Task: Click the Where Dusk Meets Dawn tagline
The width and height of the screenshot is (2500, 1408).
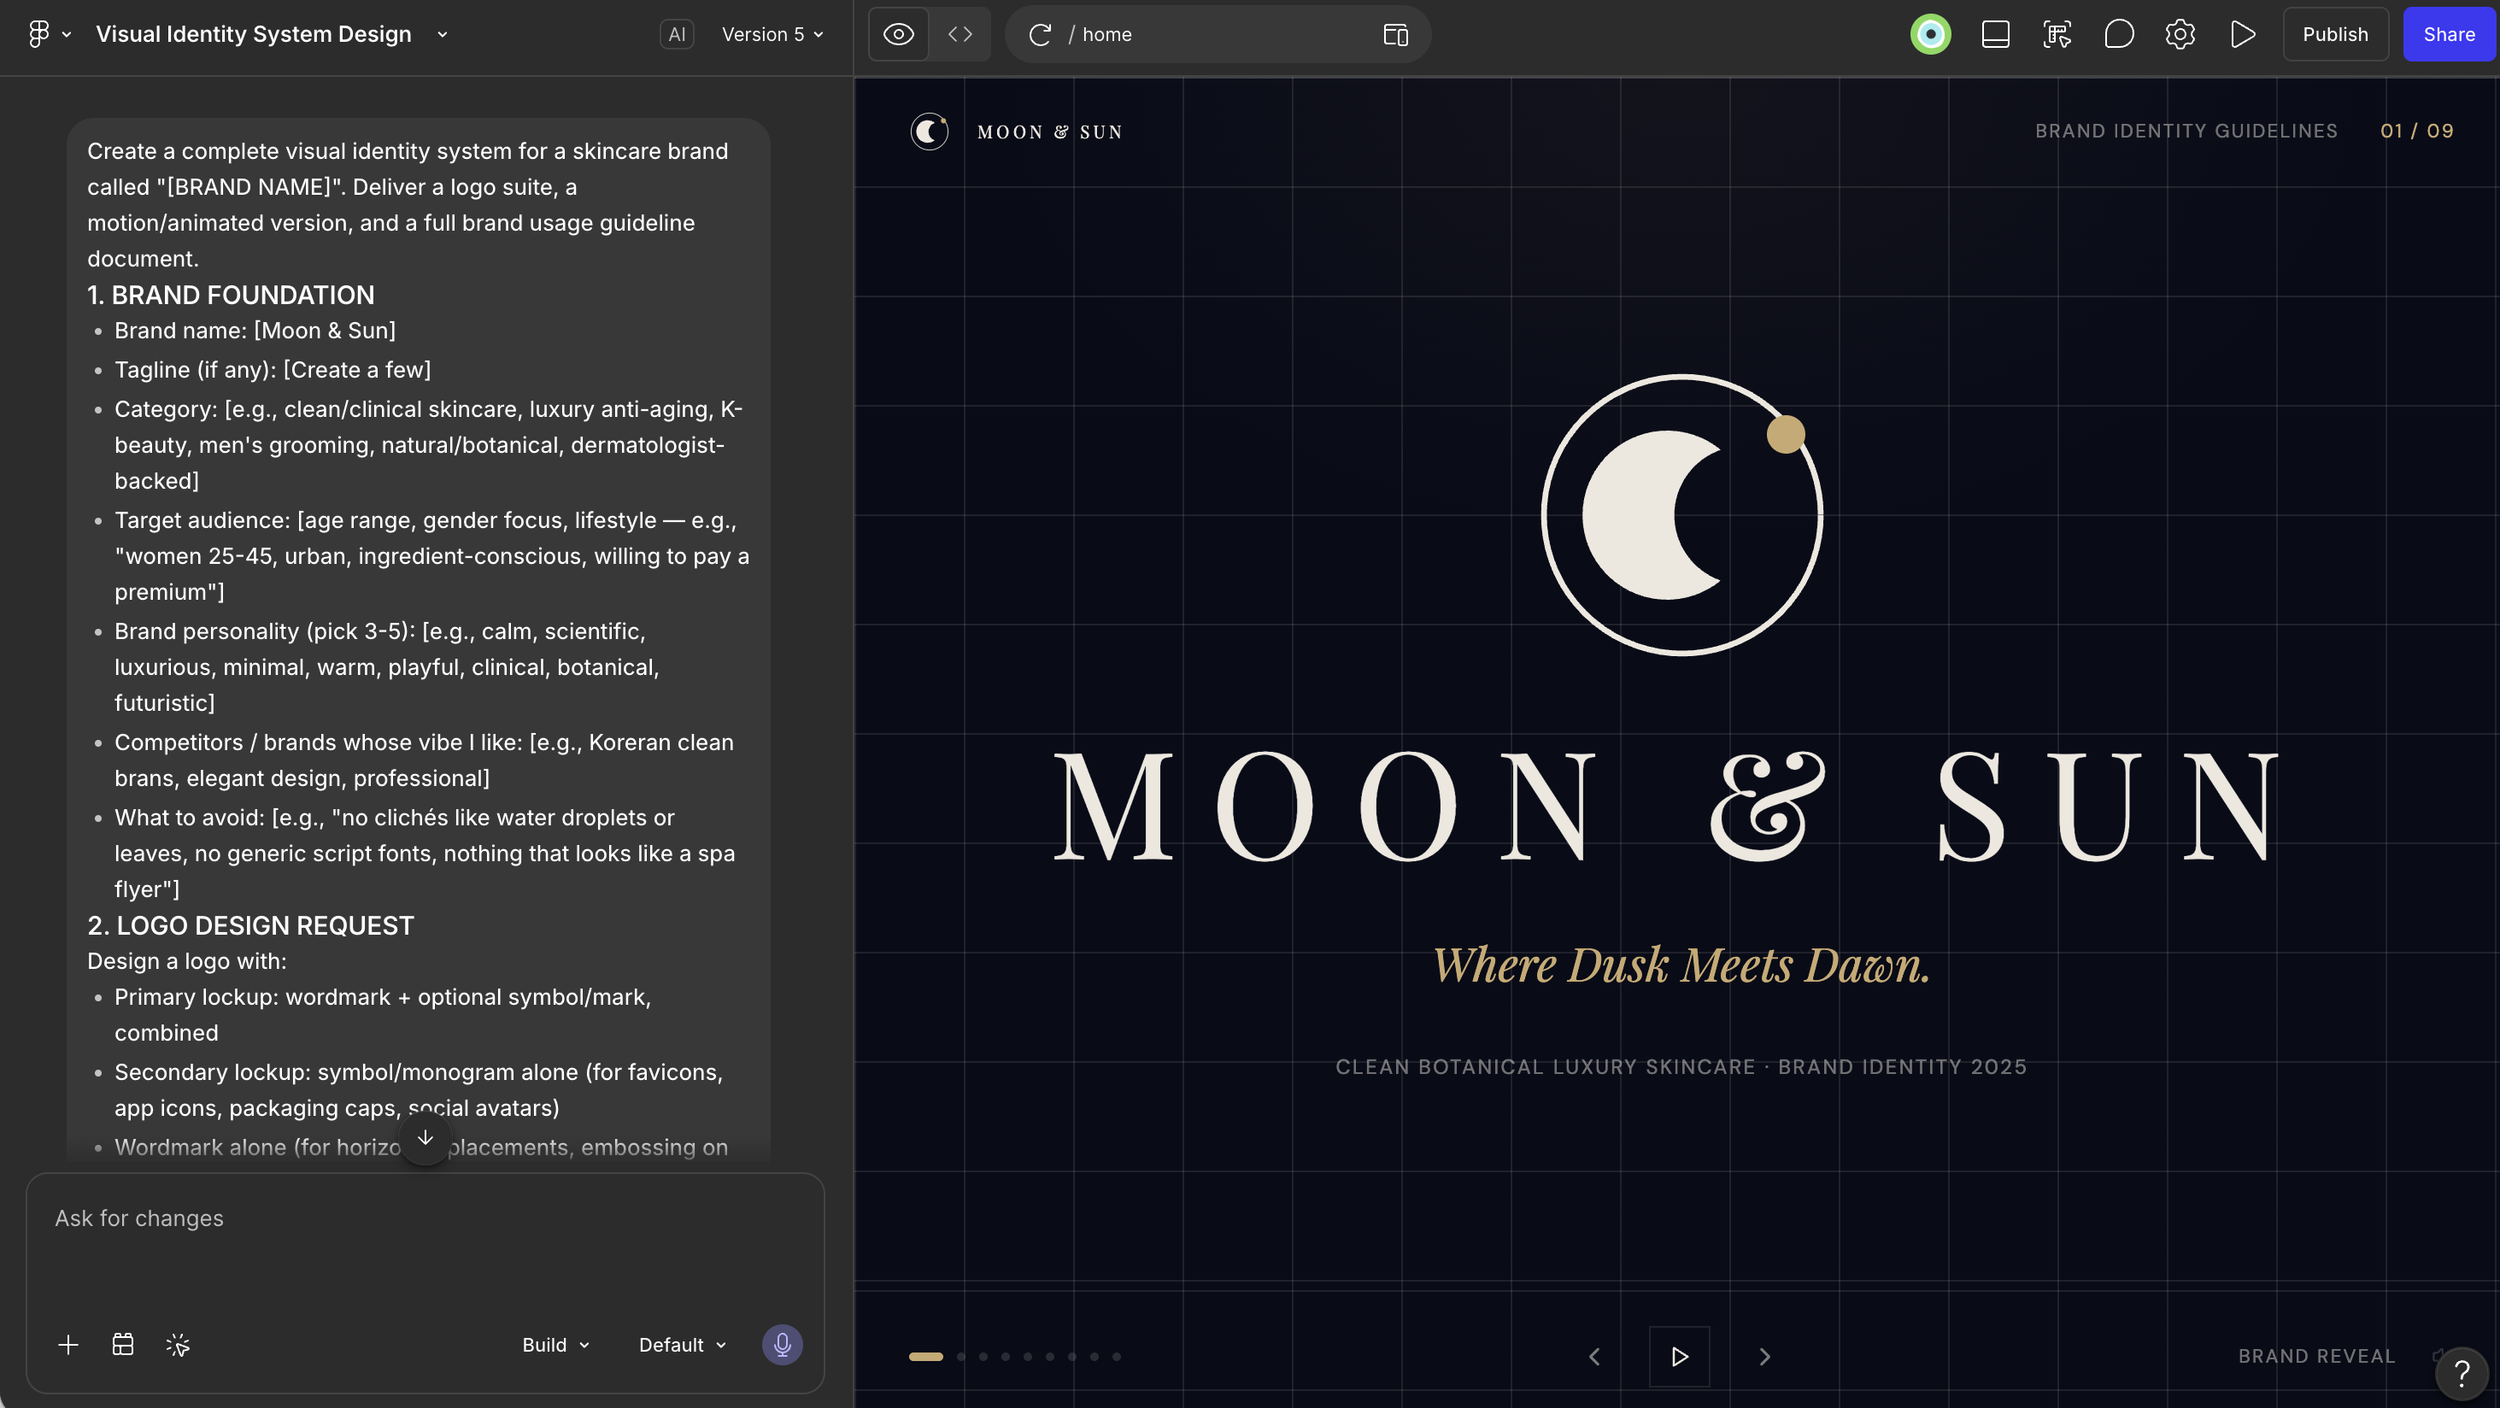Action: click(1681, 965)
